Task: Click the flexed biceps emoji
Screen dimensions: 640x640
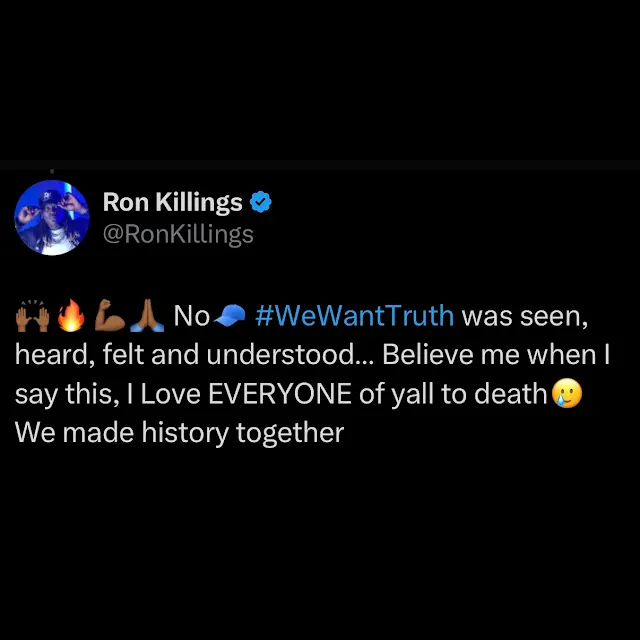Action: pos(110,315)
